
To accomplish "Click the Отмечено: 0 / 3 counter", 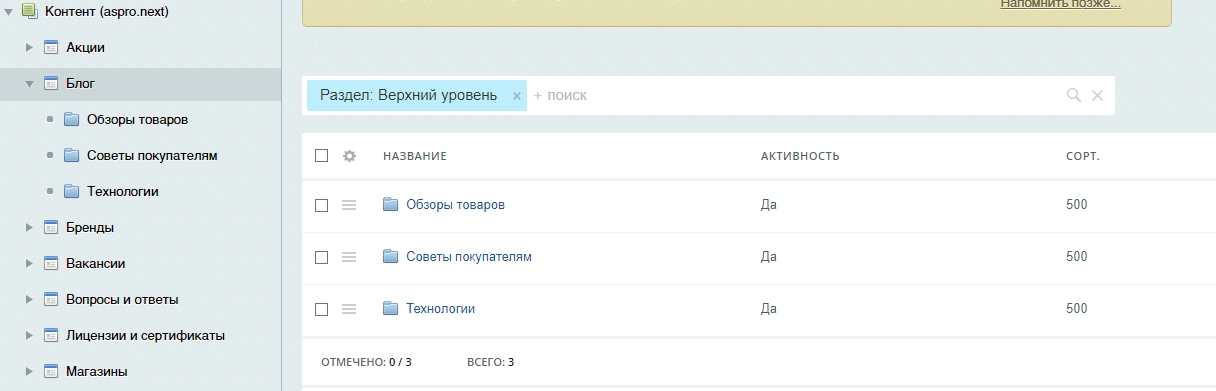I will (x=366, y=362).
